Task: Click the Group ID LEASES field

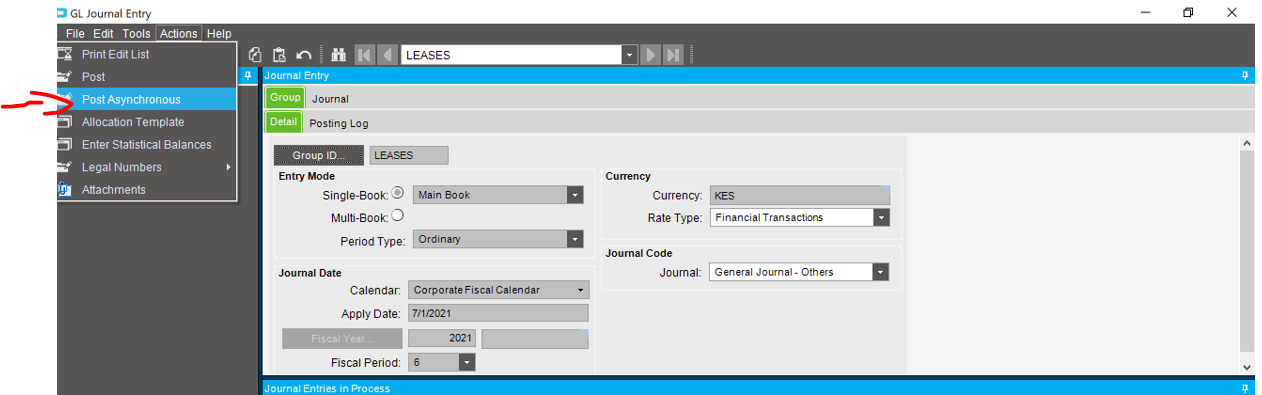Action: pos(409,155)
